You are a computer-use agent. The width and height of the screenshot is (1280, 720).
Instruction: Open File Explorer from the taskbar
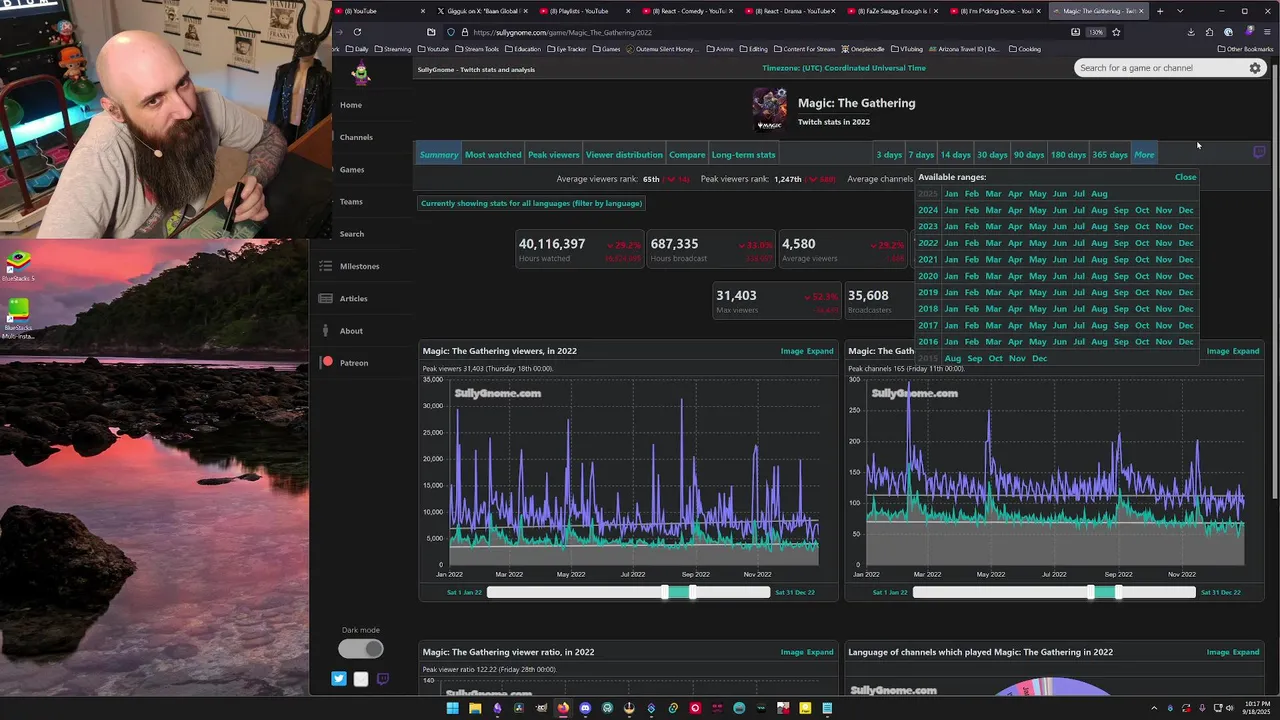coord(475,708)
